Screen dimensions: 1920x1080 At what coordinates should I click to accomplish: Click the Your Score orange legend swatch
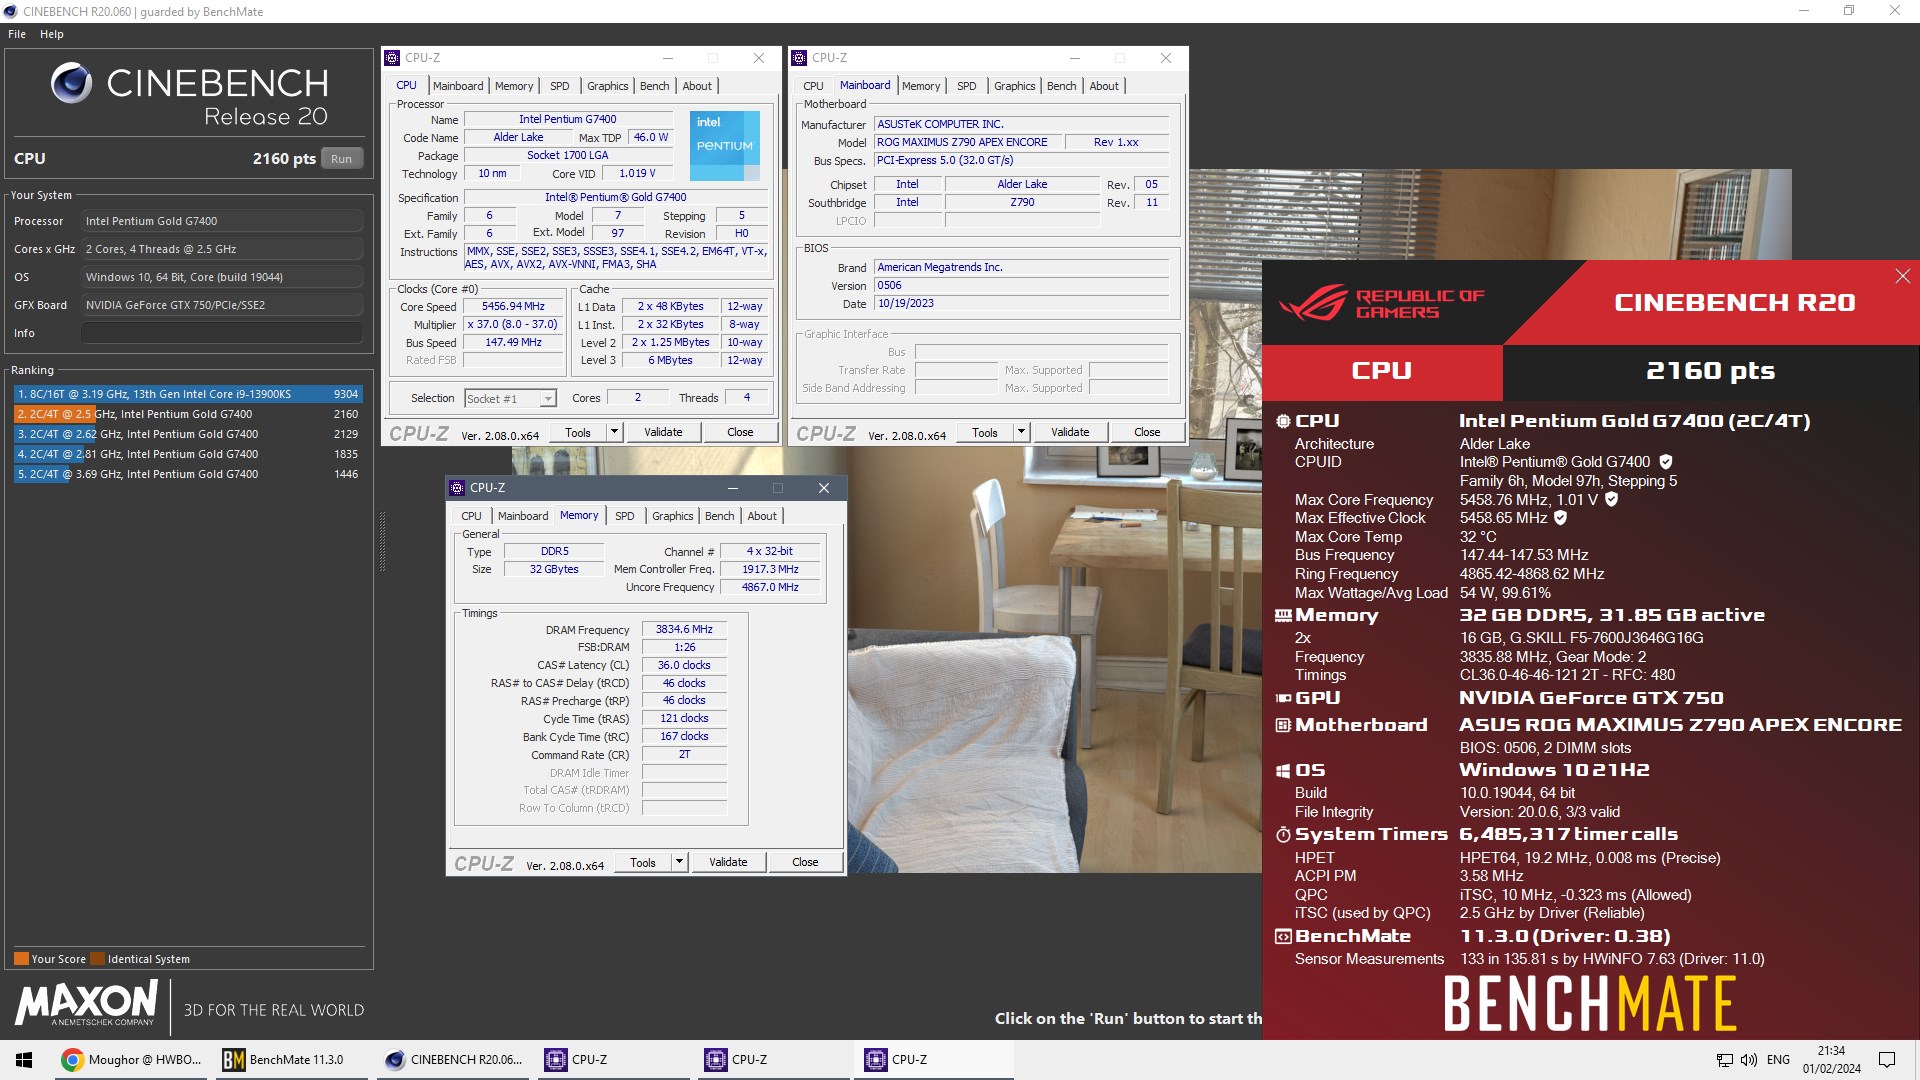point(21,958)
